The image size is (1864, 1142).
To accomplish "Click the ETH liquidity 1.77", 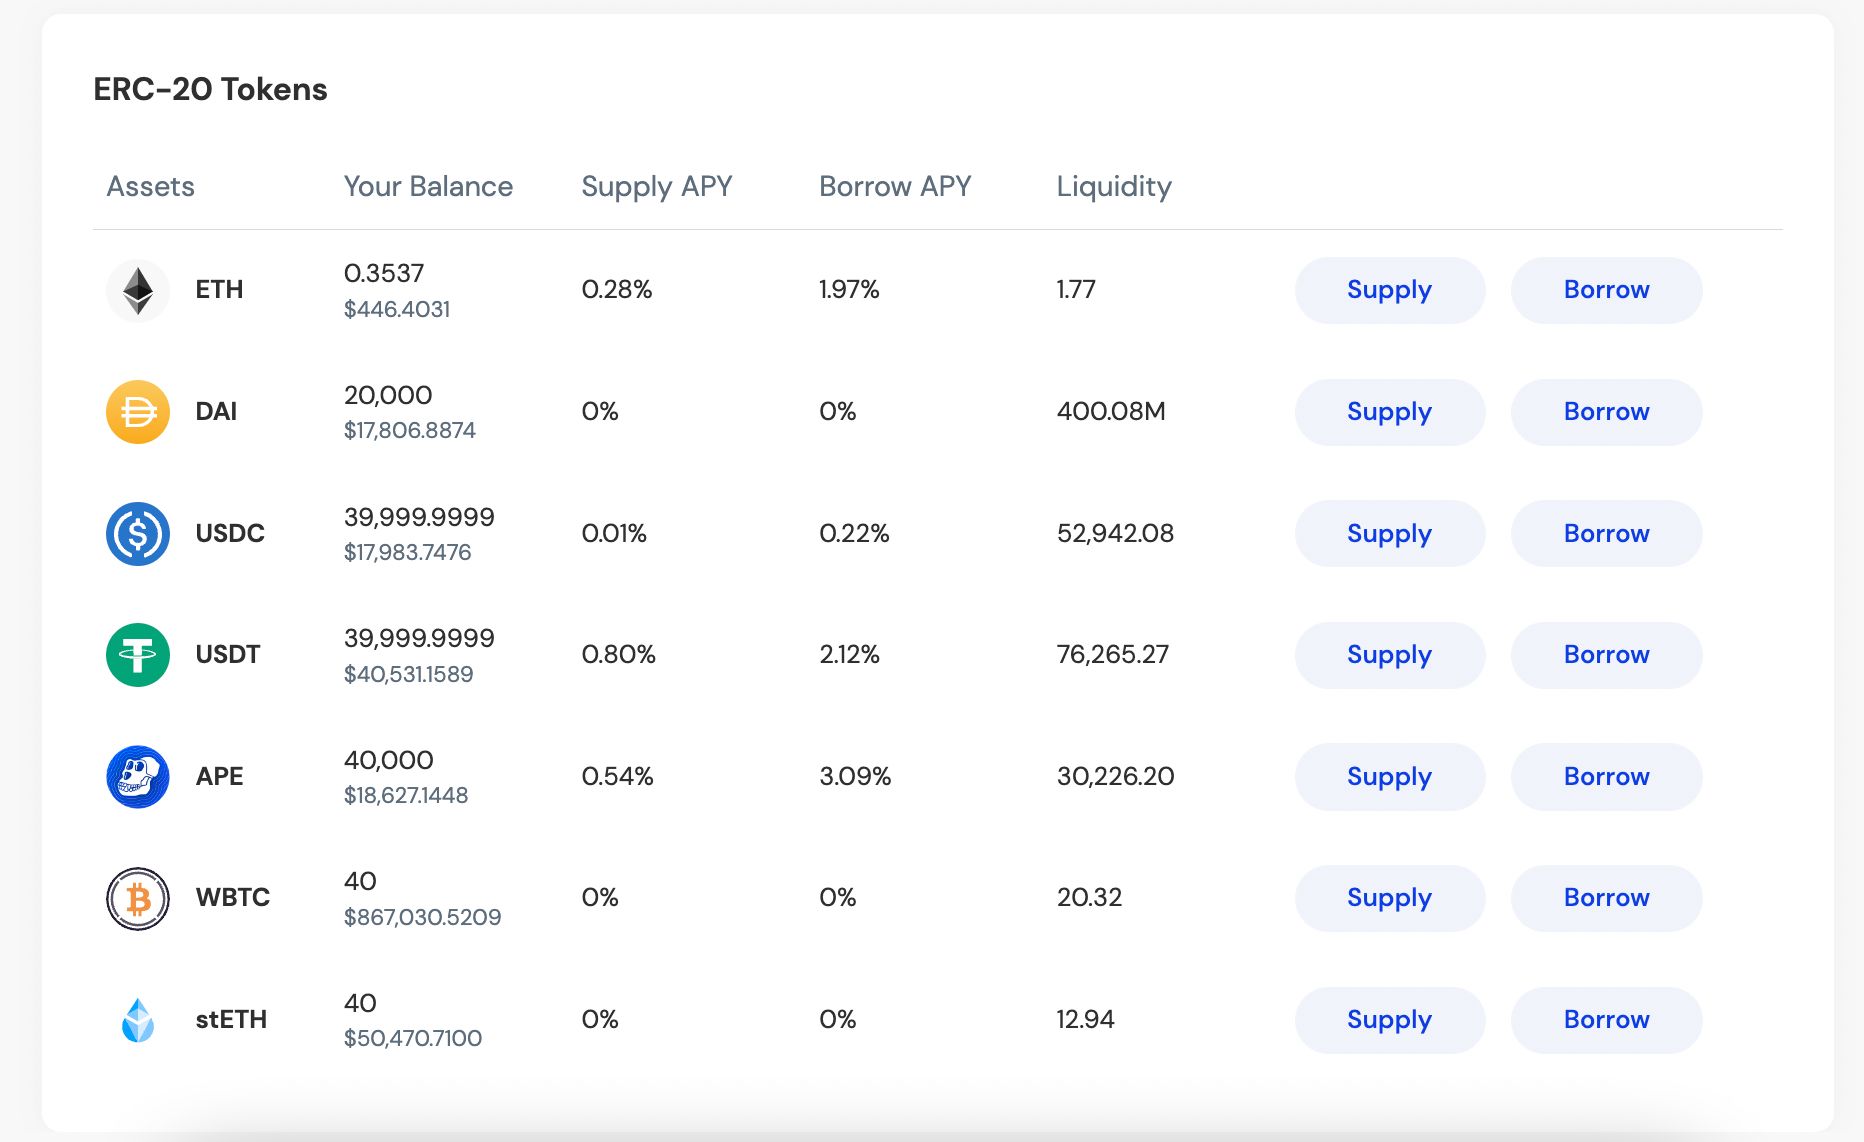I will tap(1076, 290).
